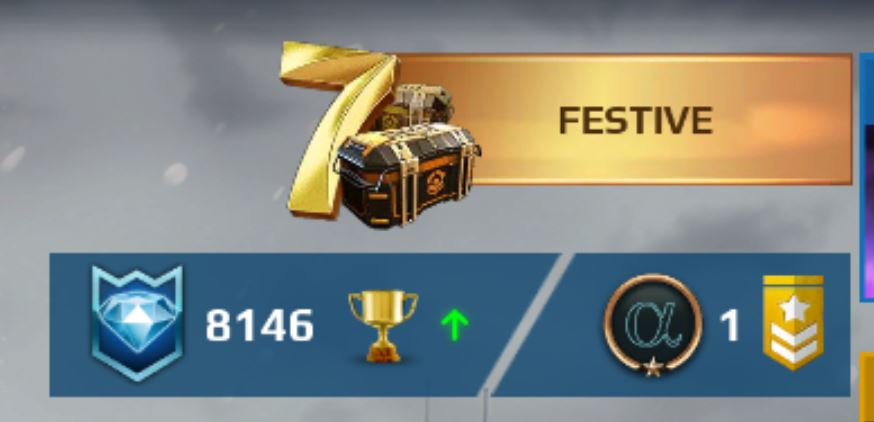Click the emblem on the chest's front

click(x=436, y=182)
